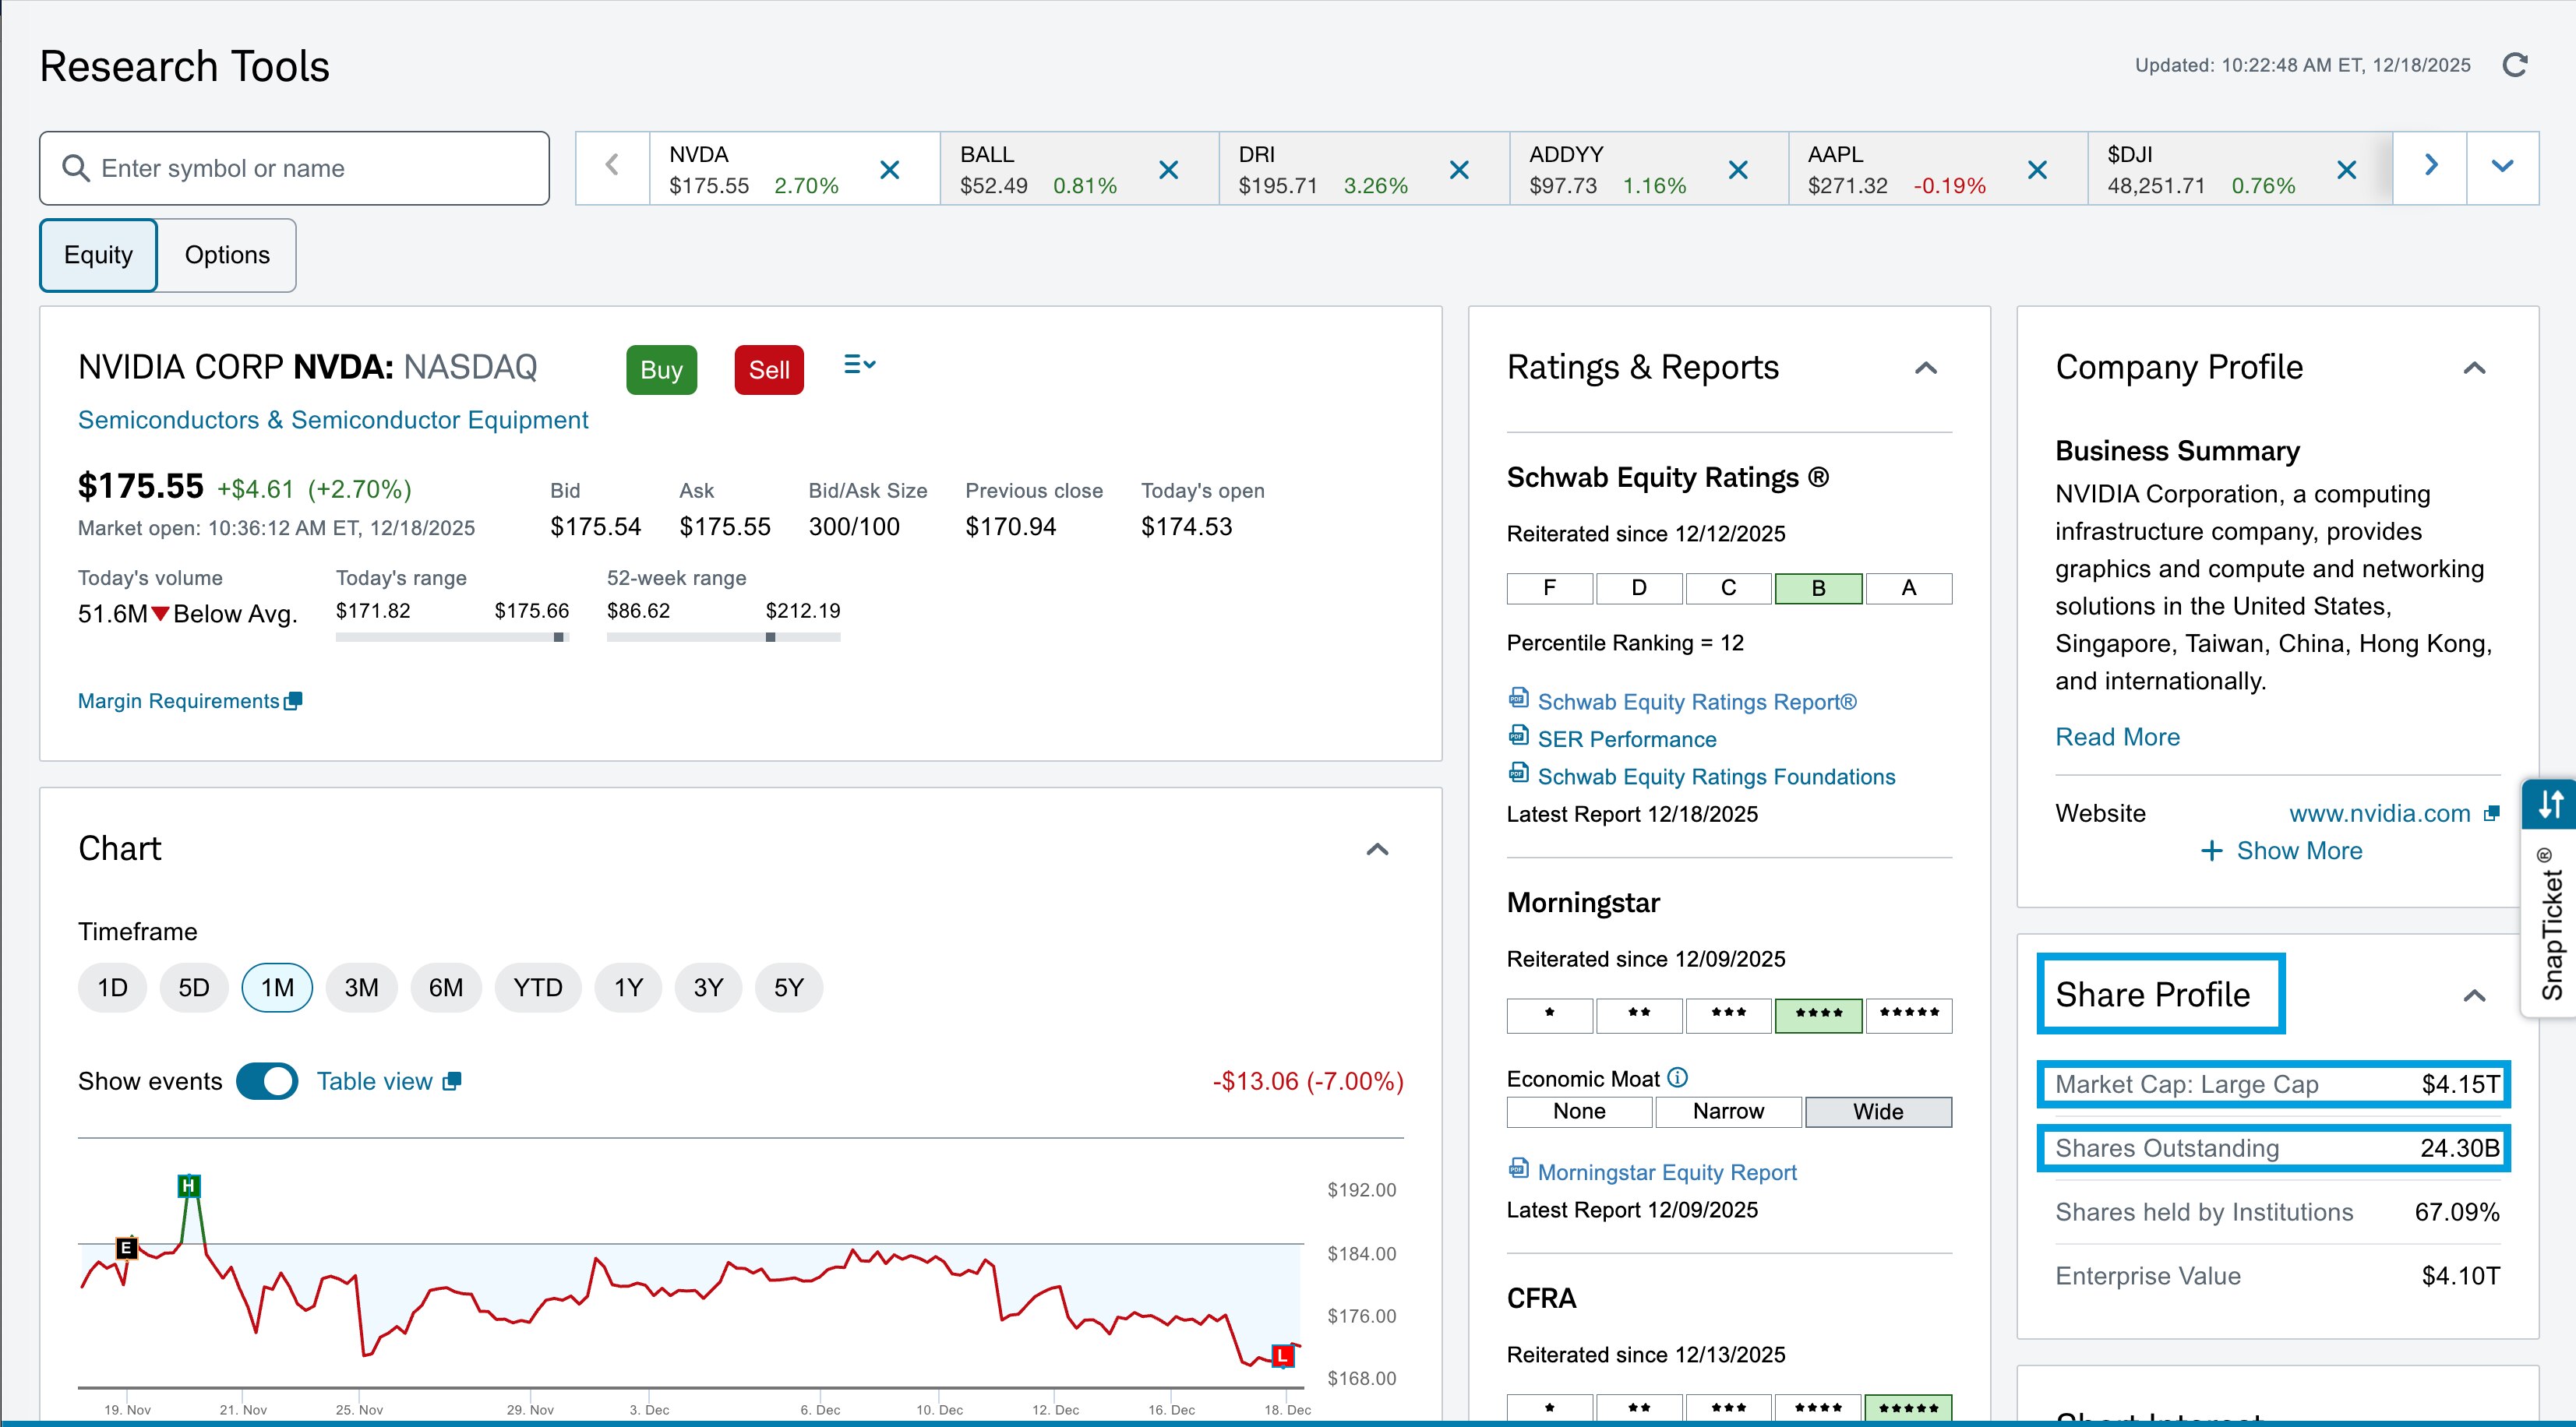Open the SnapTicket swap arrows icon
The height and width of the screenshot is (1427, 2576).
pos(2551,803)
